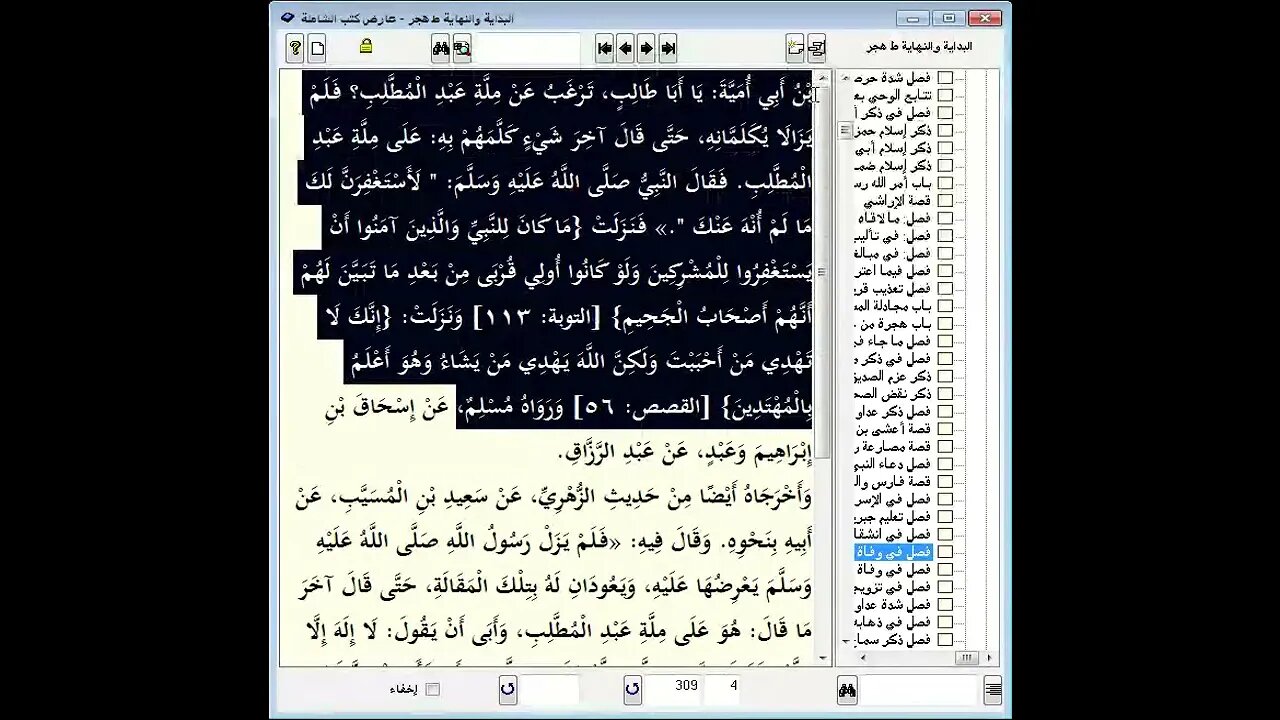Click the tree structure toolbar icon
This screenshot has width=1280, height=720.
817,47
